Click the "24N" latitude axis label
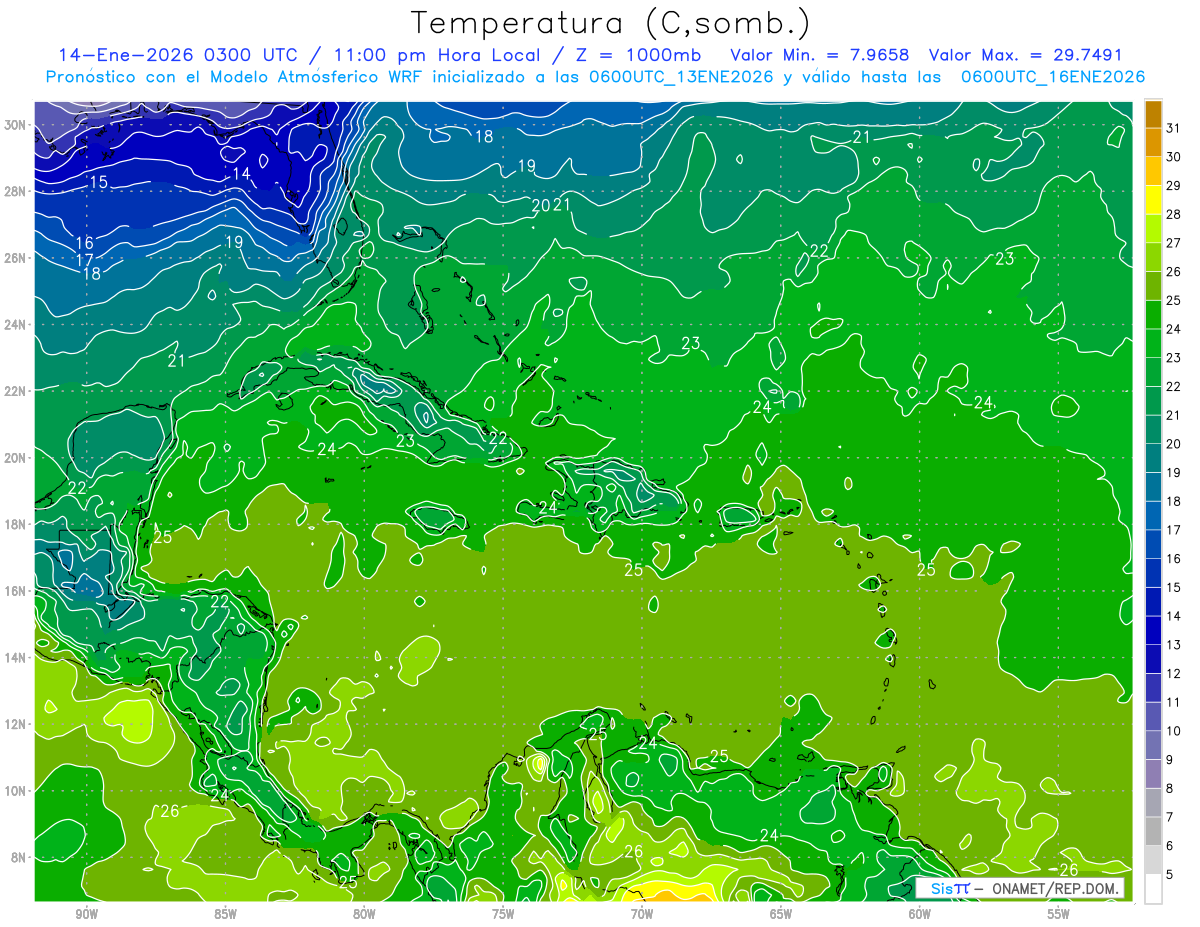1200x927 pixels. pyautogui.click(x=17, y=324)
